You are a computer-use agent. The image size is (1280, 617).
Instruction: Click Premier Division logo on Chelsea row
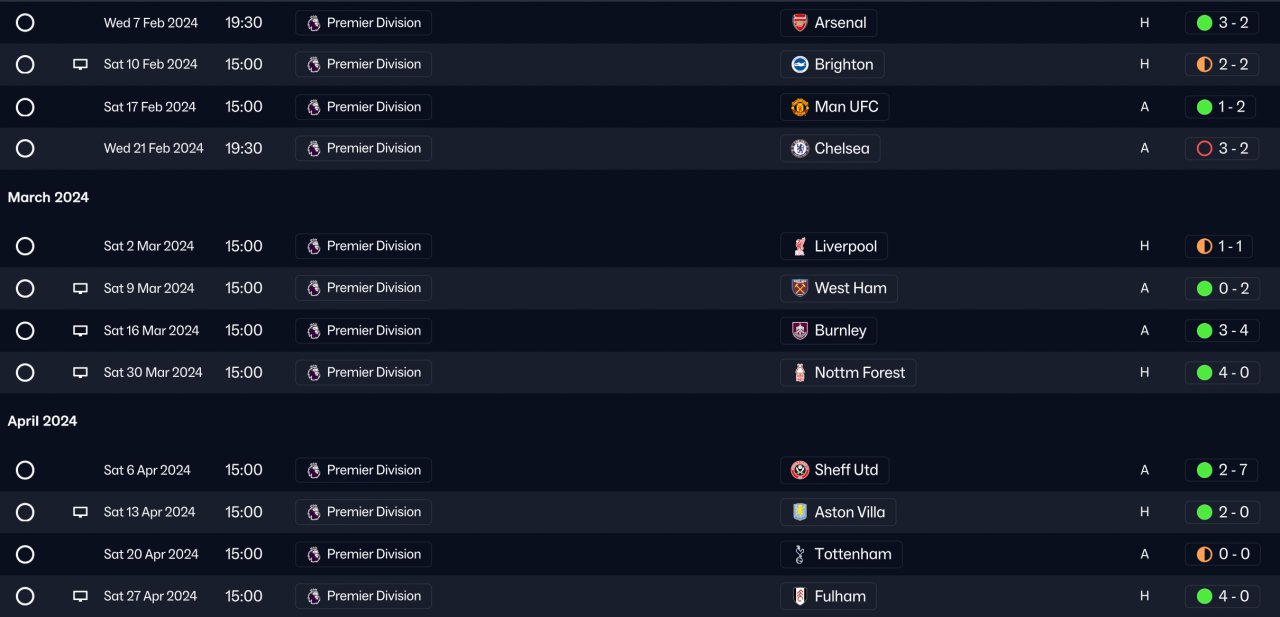(314, 149)
